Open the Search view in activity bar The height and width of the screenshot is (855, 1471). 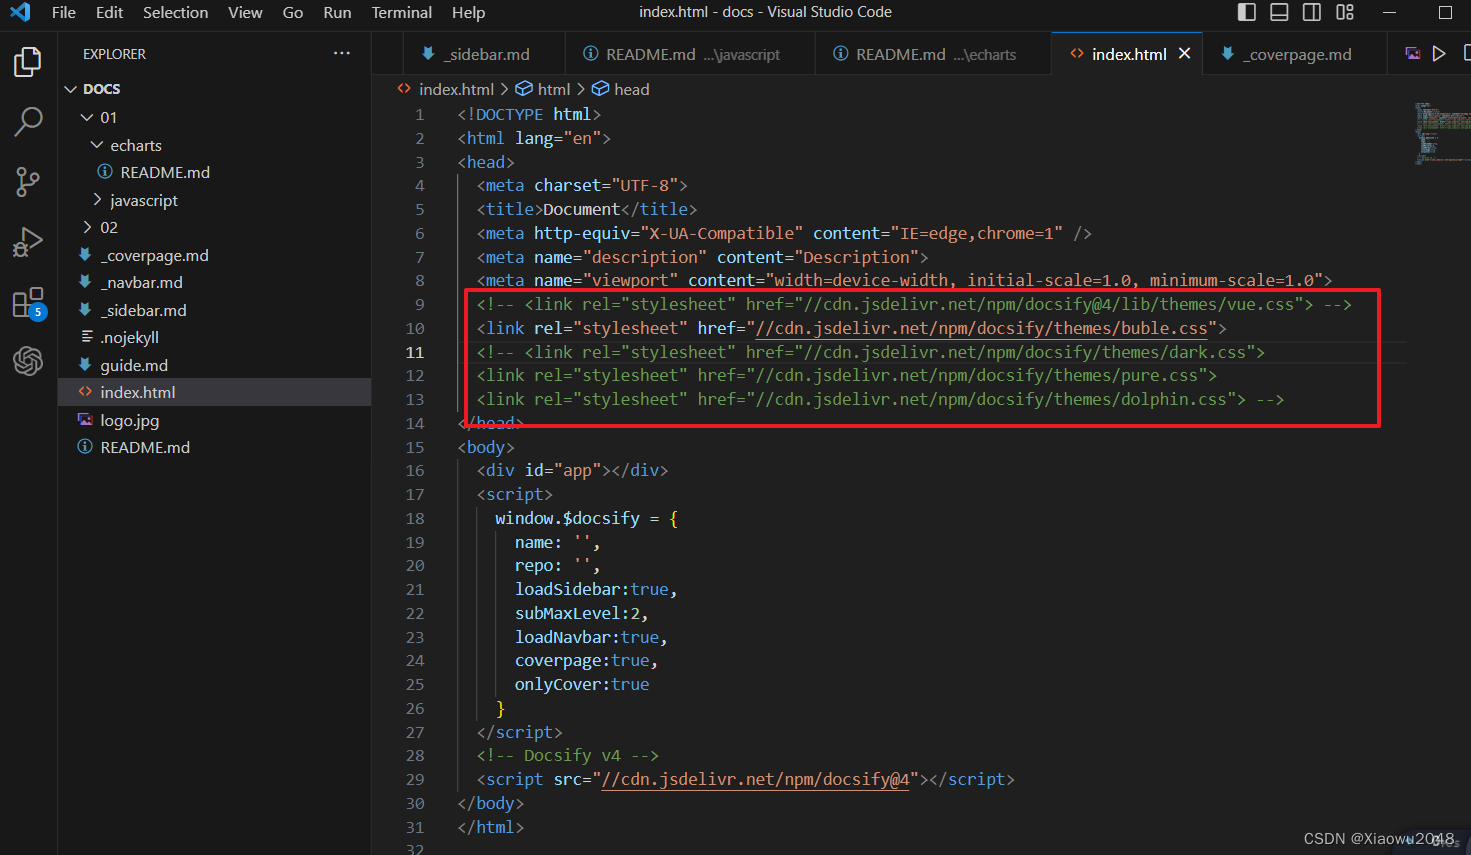point(28,122)
